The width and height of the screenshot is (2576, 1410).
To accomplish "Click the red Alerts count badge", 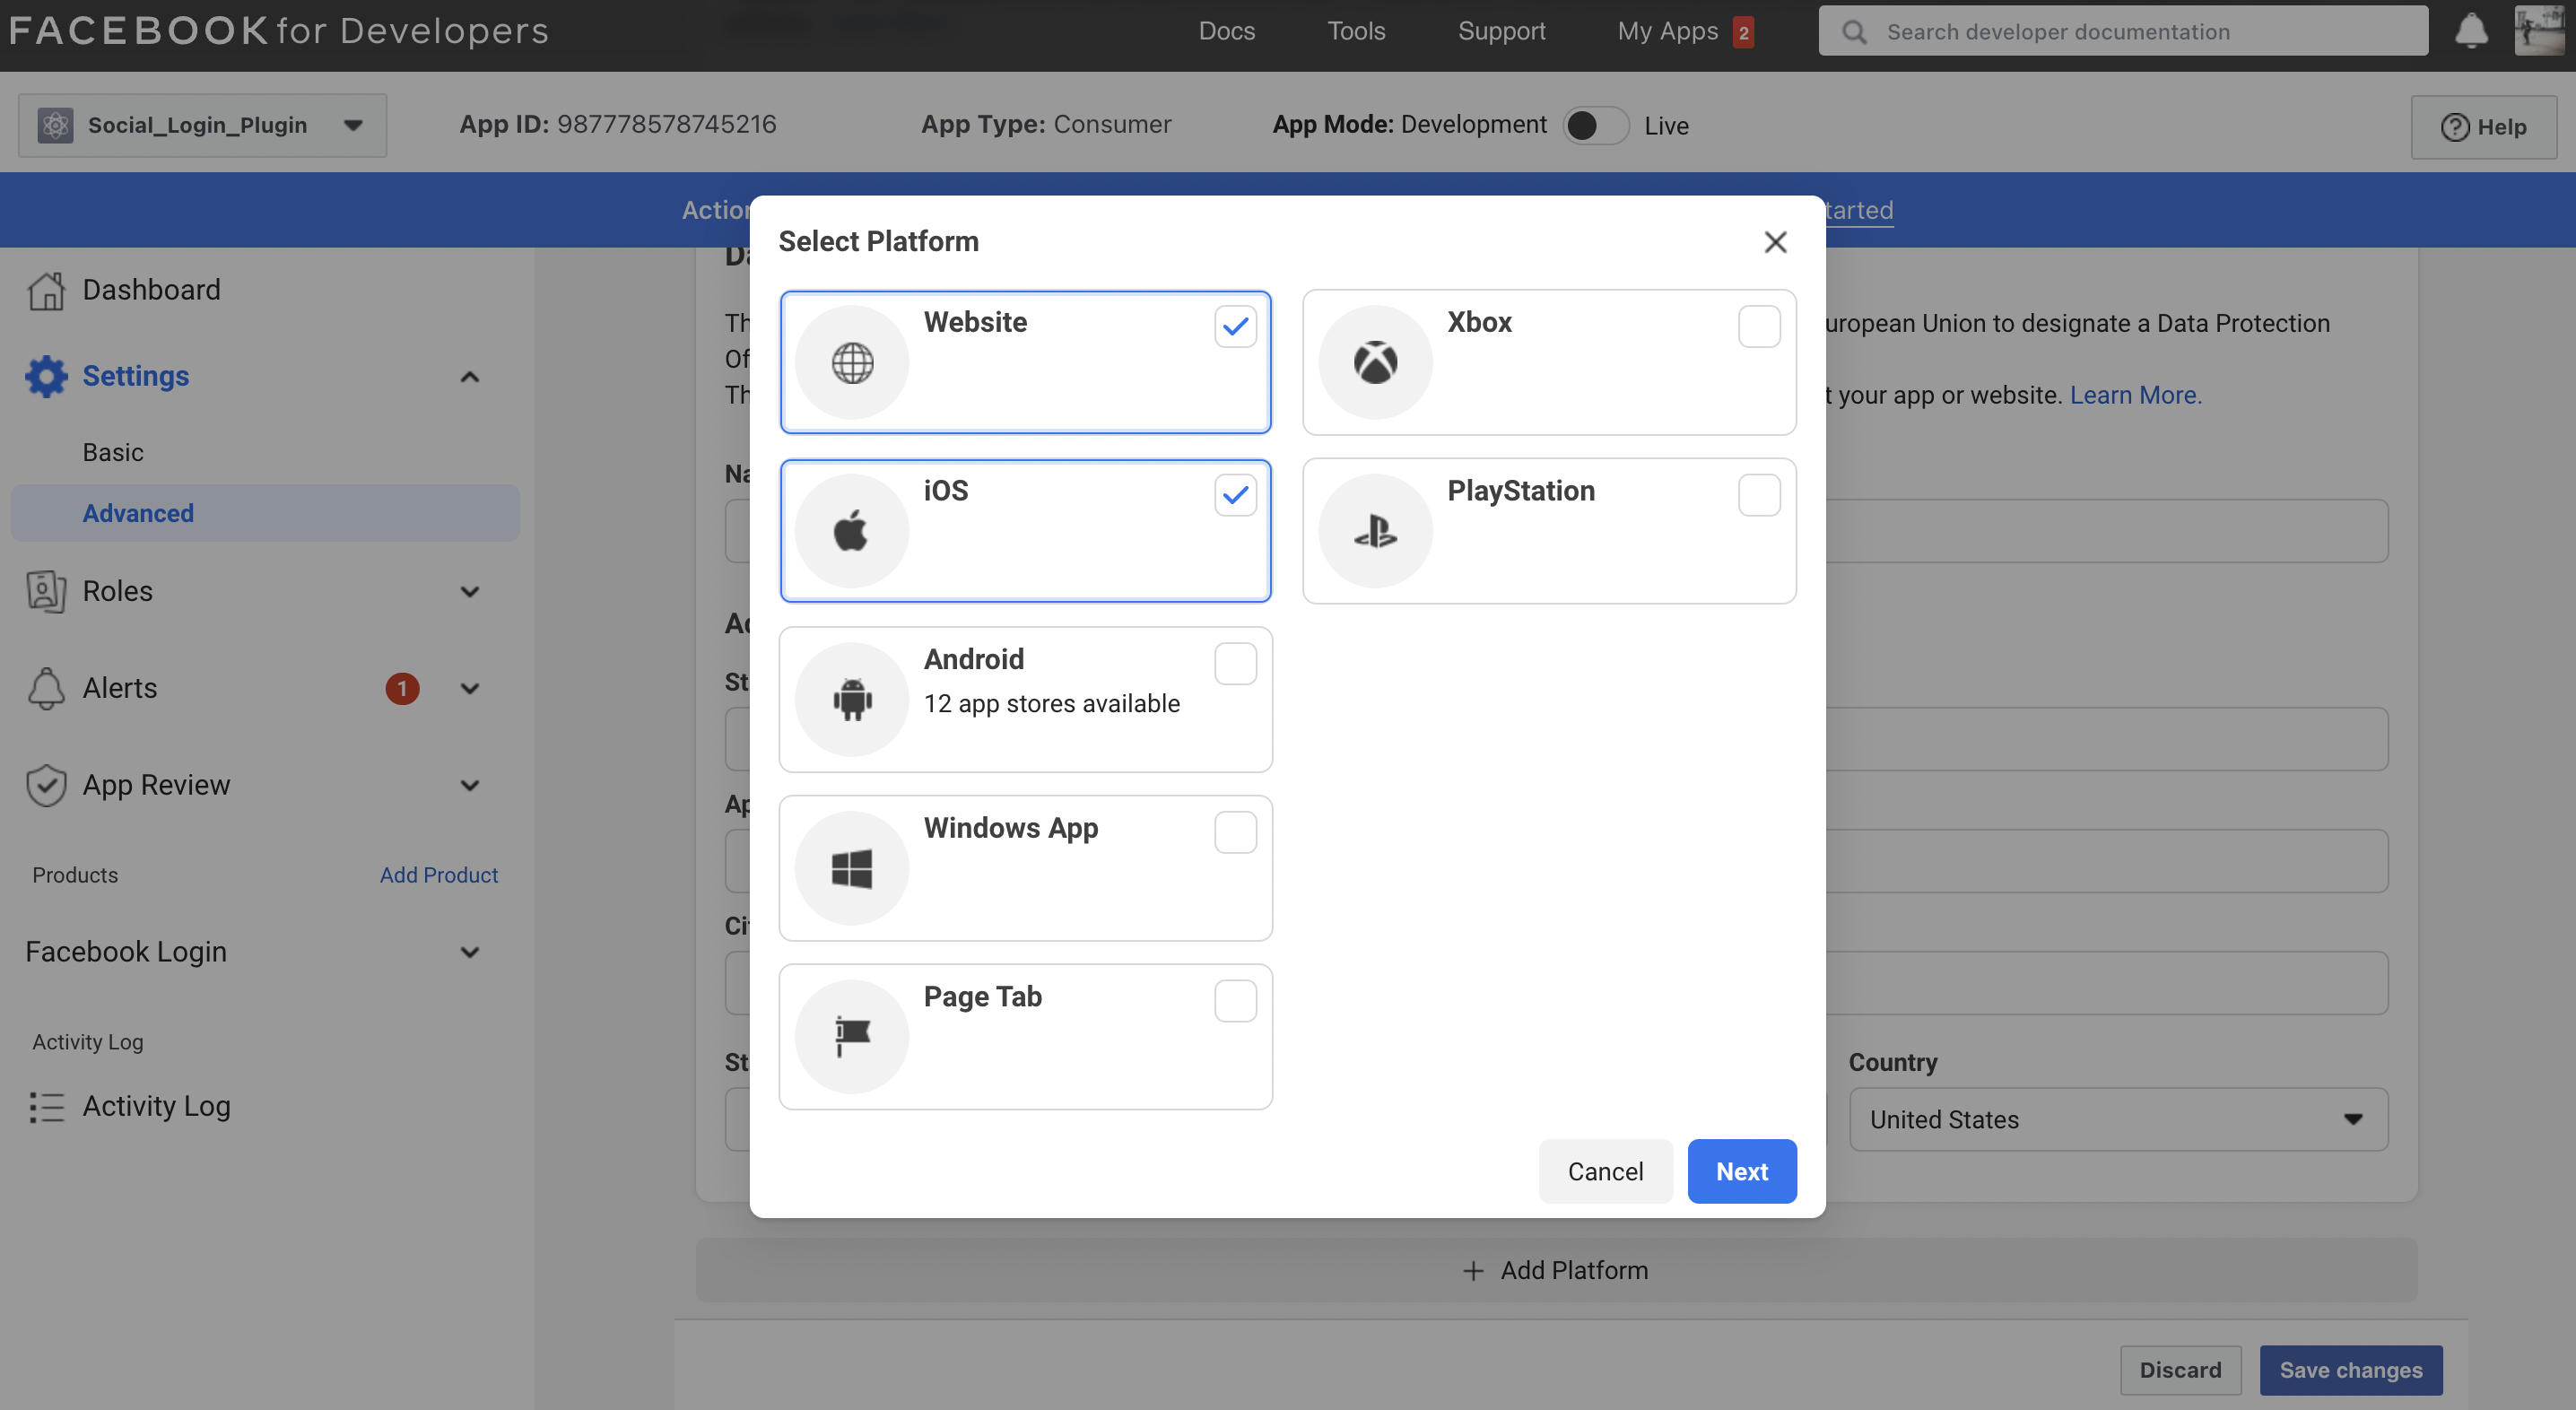I will (x=402, y=688).
